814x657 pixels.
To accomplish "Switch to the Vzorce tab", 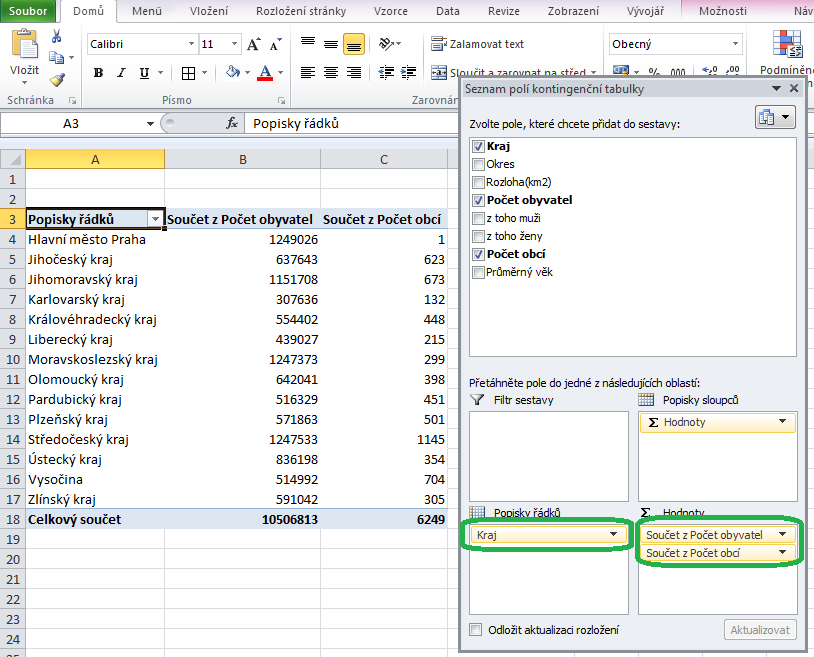I will [x=390, y=11].
